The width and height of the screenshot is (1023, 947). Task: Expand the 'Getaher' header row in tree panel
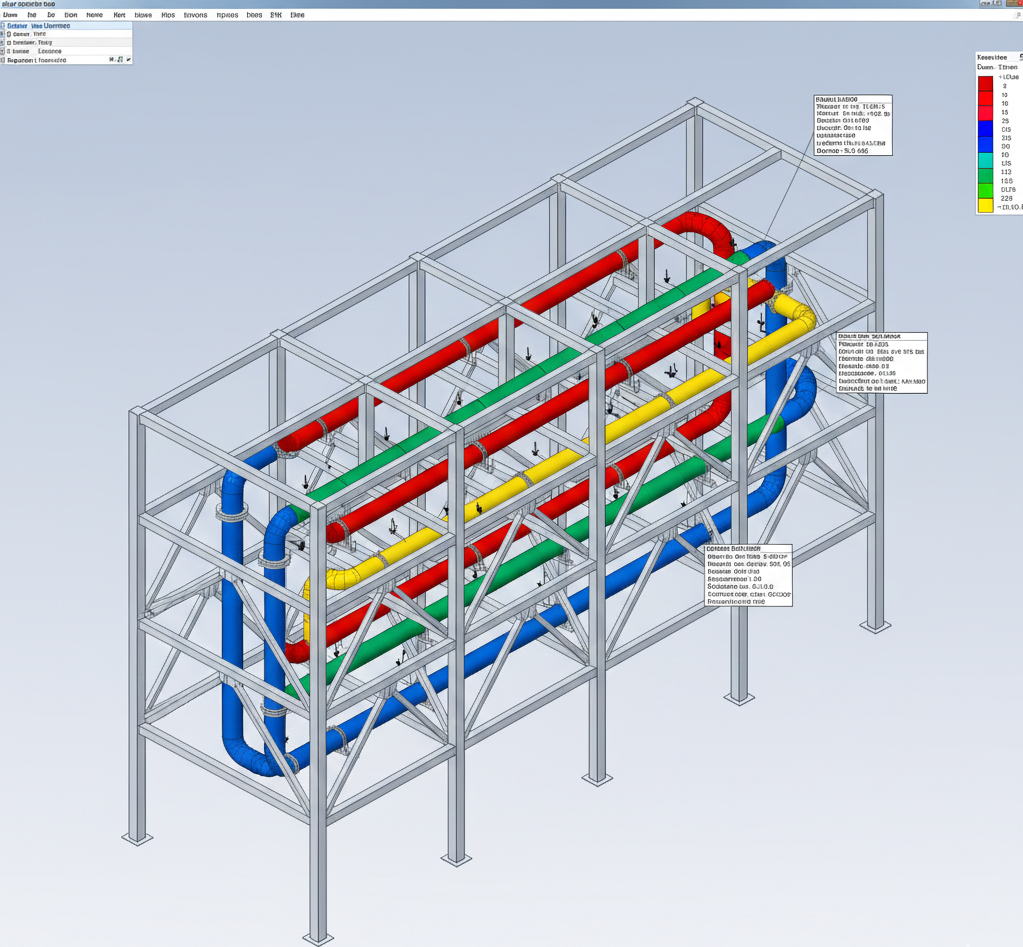3,25
